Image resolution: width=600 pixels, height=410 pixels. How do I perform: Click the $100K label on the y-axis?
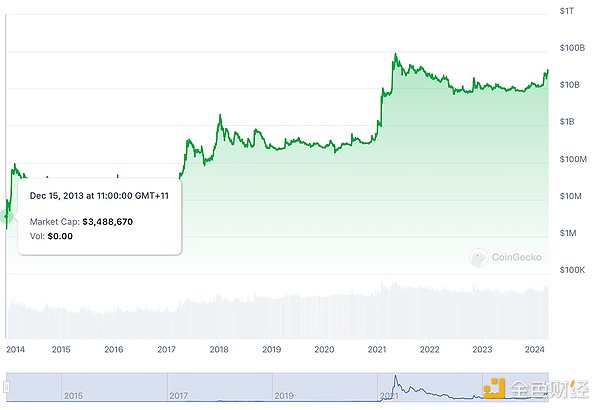[572, 270]
